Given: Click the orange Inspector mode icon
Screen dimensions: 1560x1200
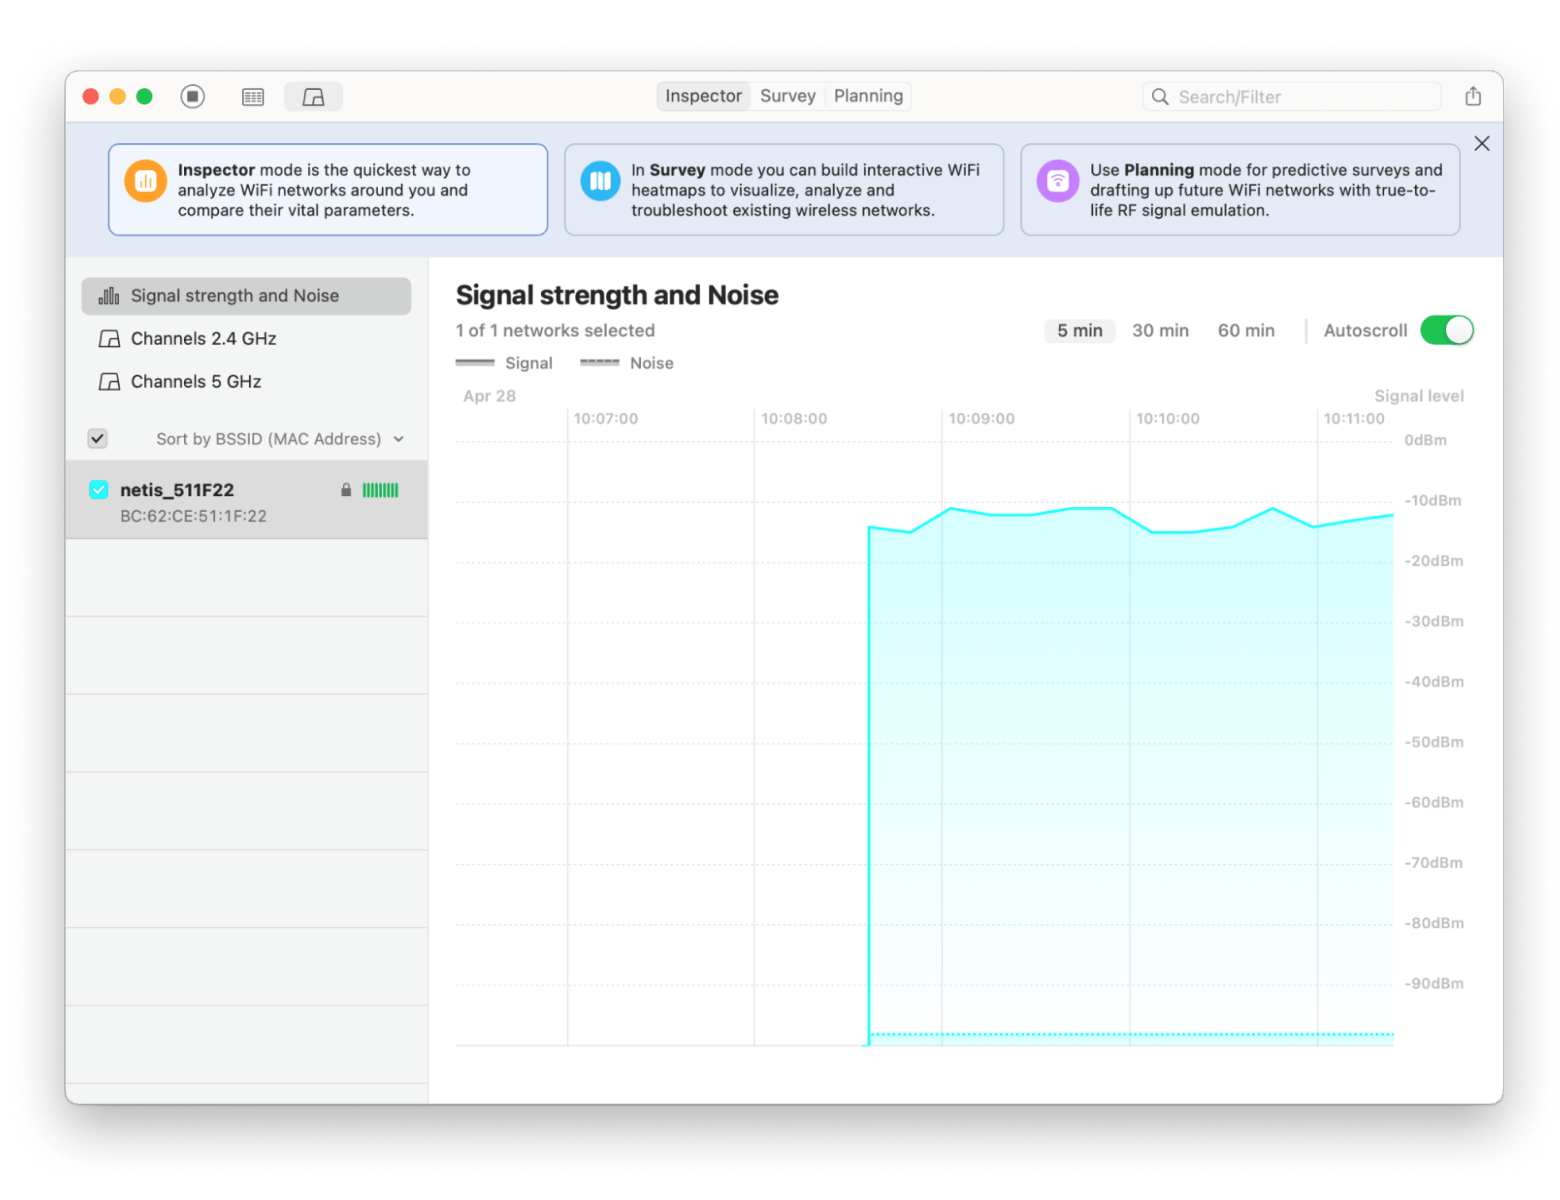Looking at the screenshot, I should click(145, 181).
